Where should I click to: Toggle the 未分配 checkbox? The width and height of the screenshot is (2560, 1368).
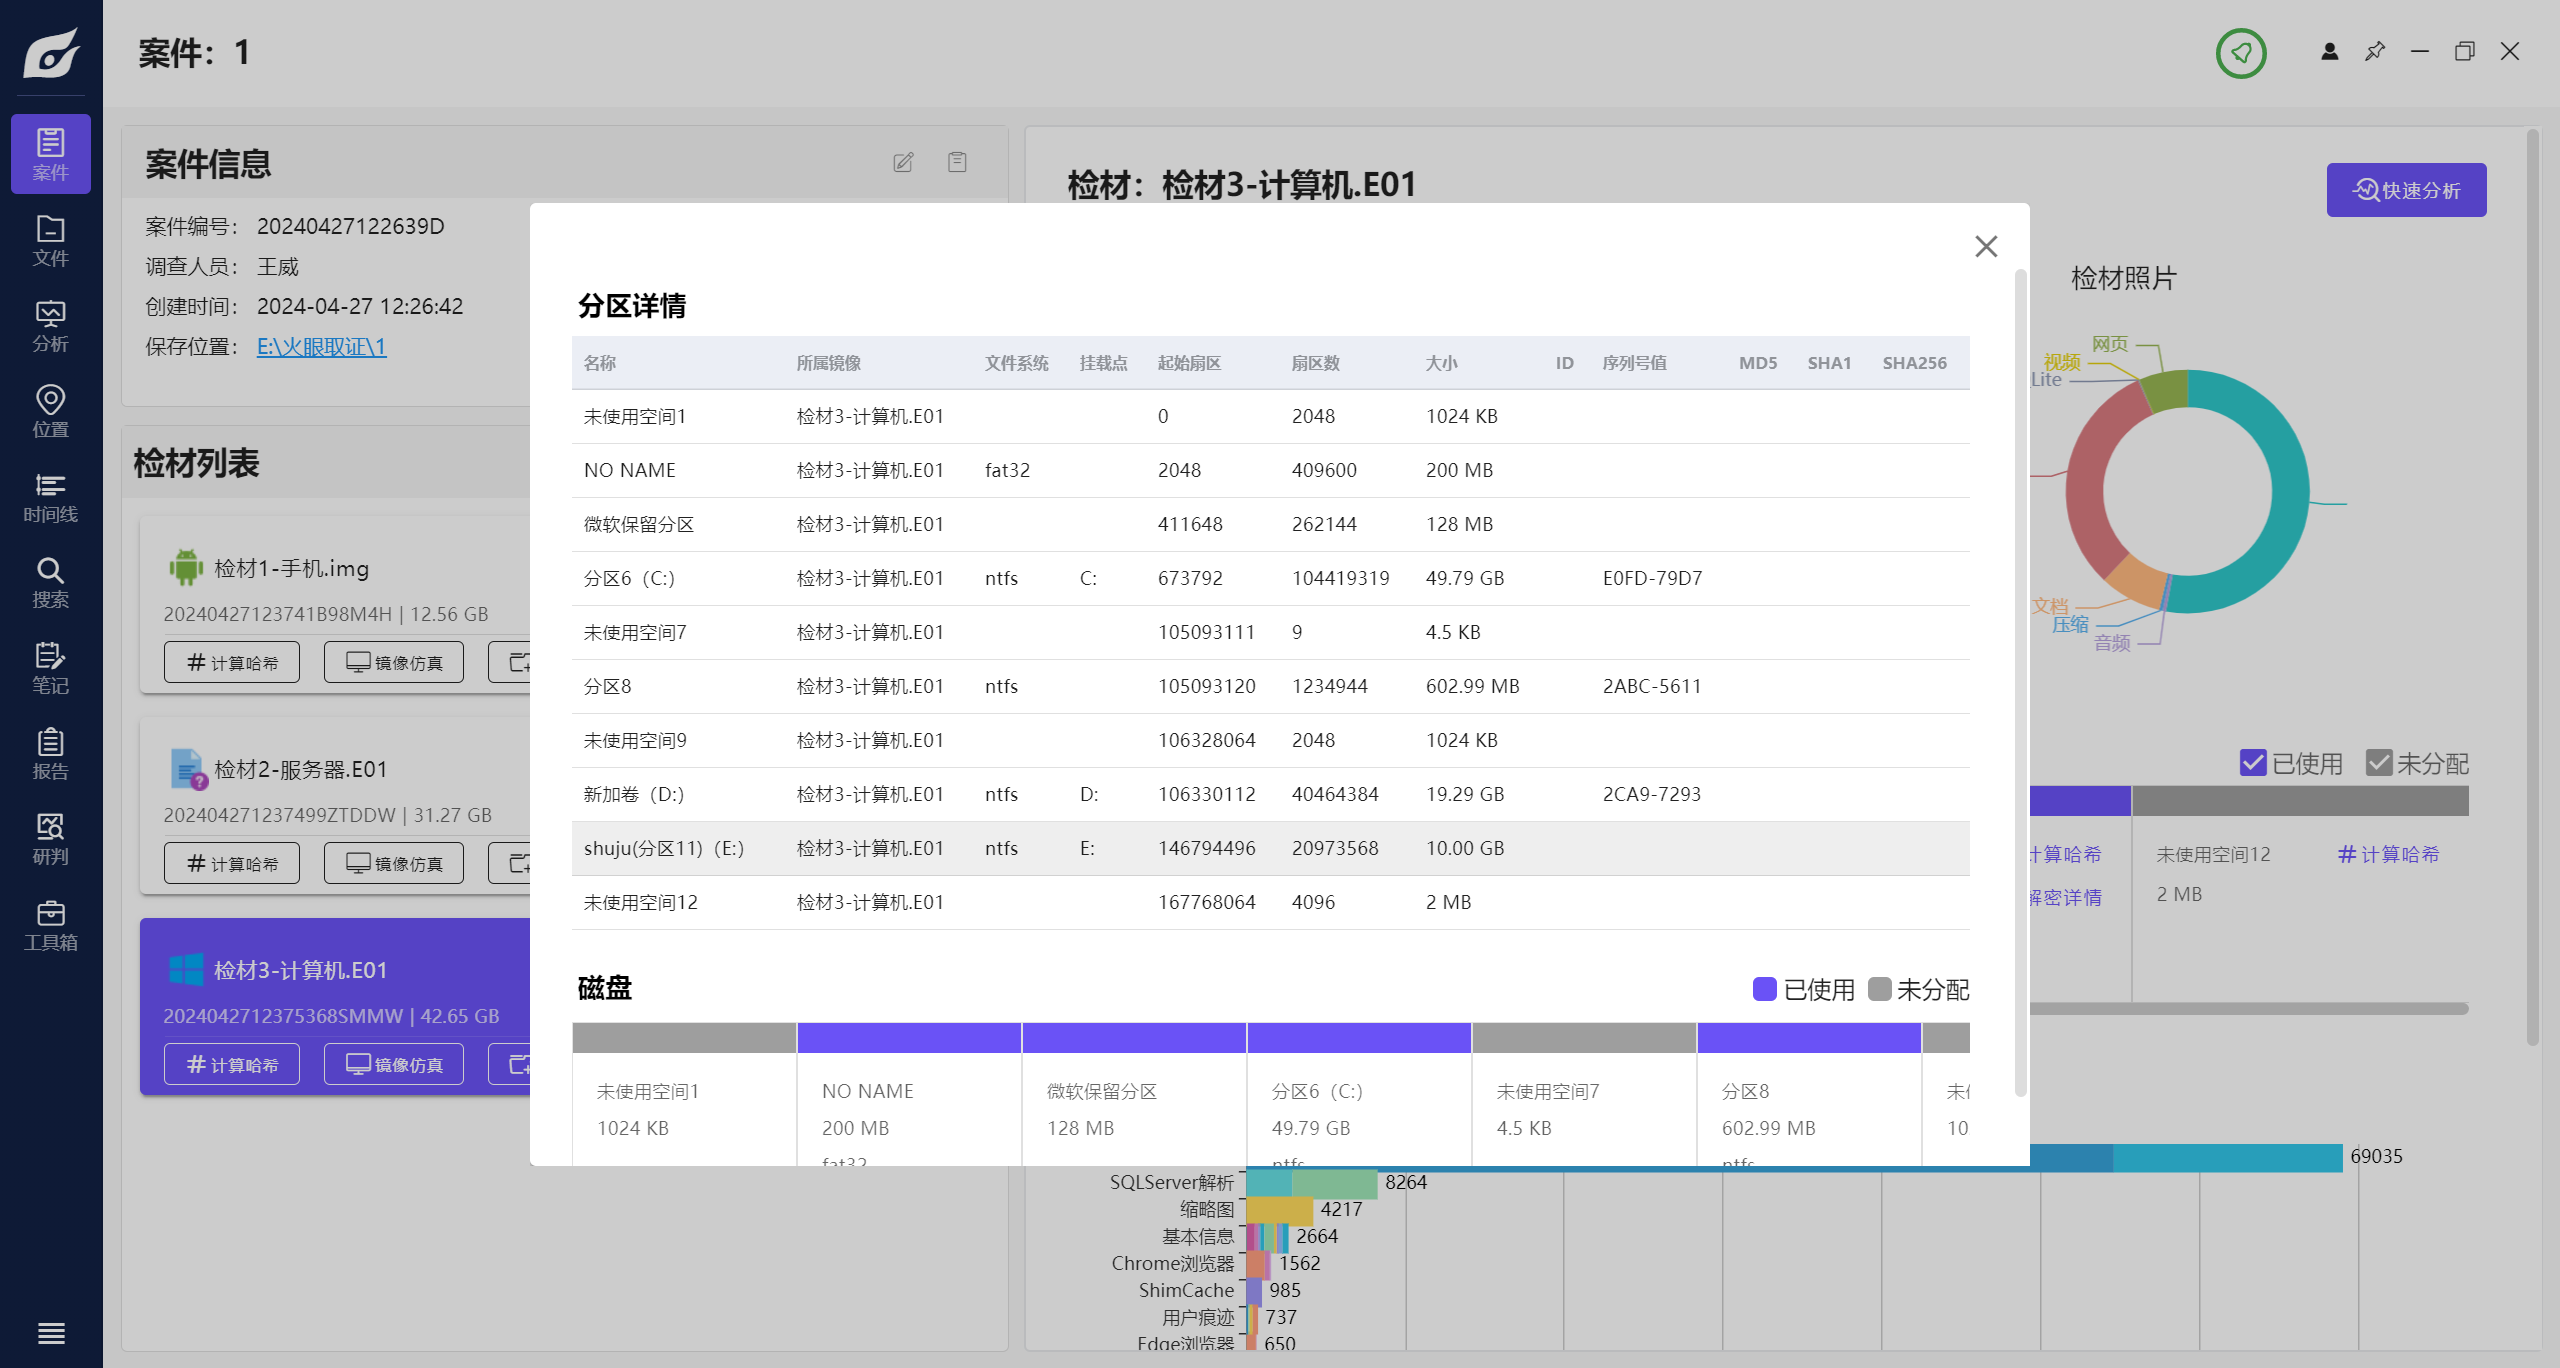click(2379, 763)
